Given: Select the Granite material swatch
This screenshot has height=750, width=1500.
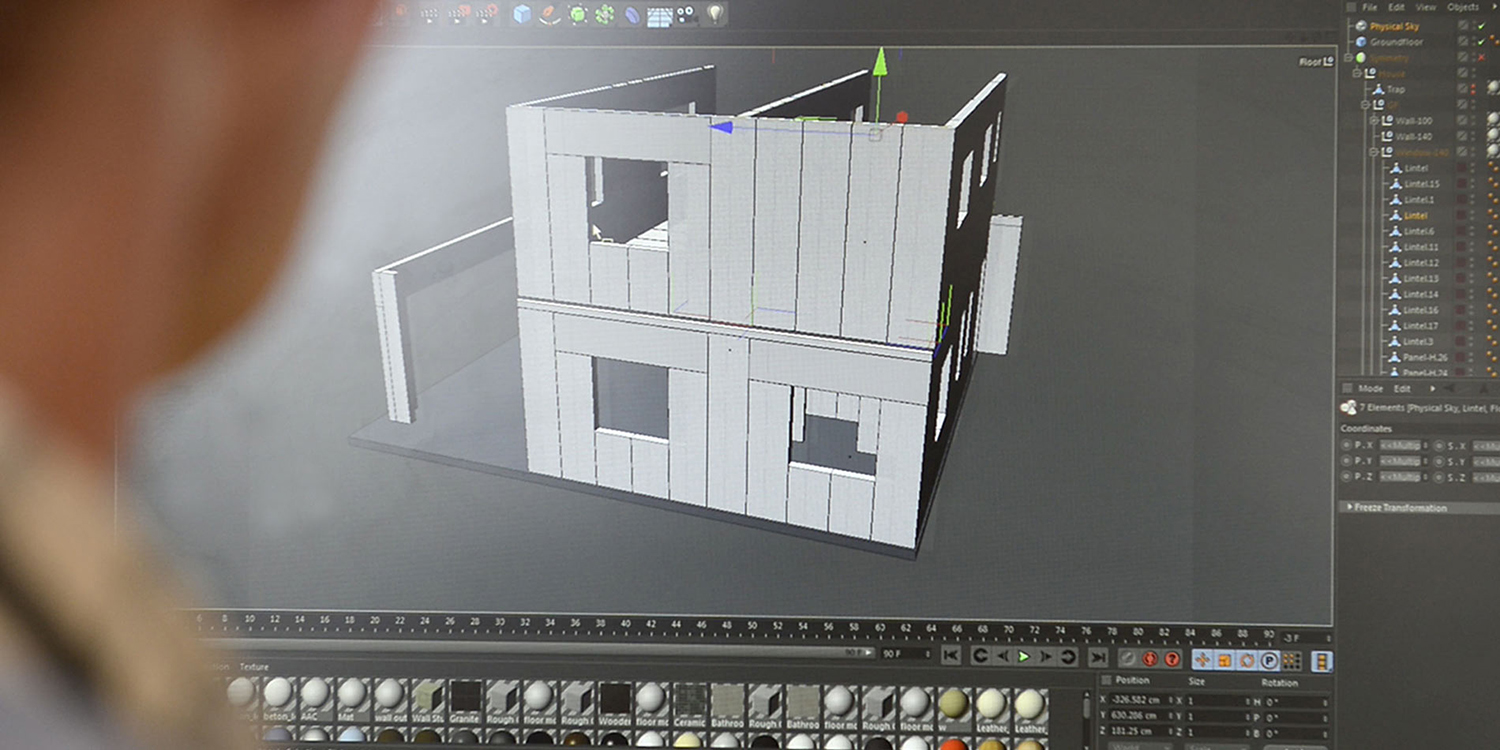Looking at the screenshot, I should click(x=464, y=699).
